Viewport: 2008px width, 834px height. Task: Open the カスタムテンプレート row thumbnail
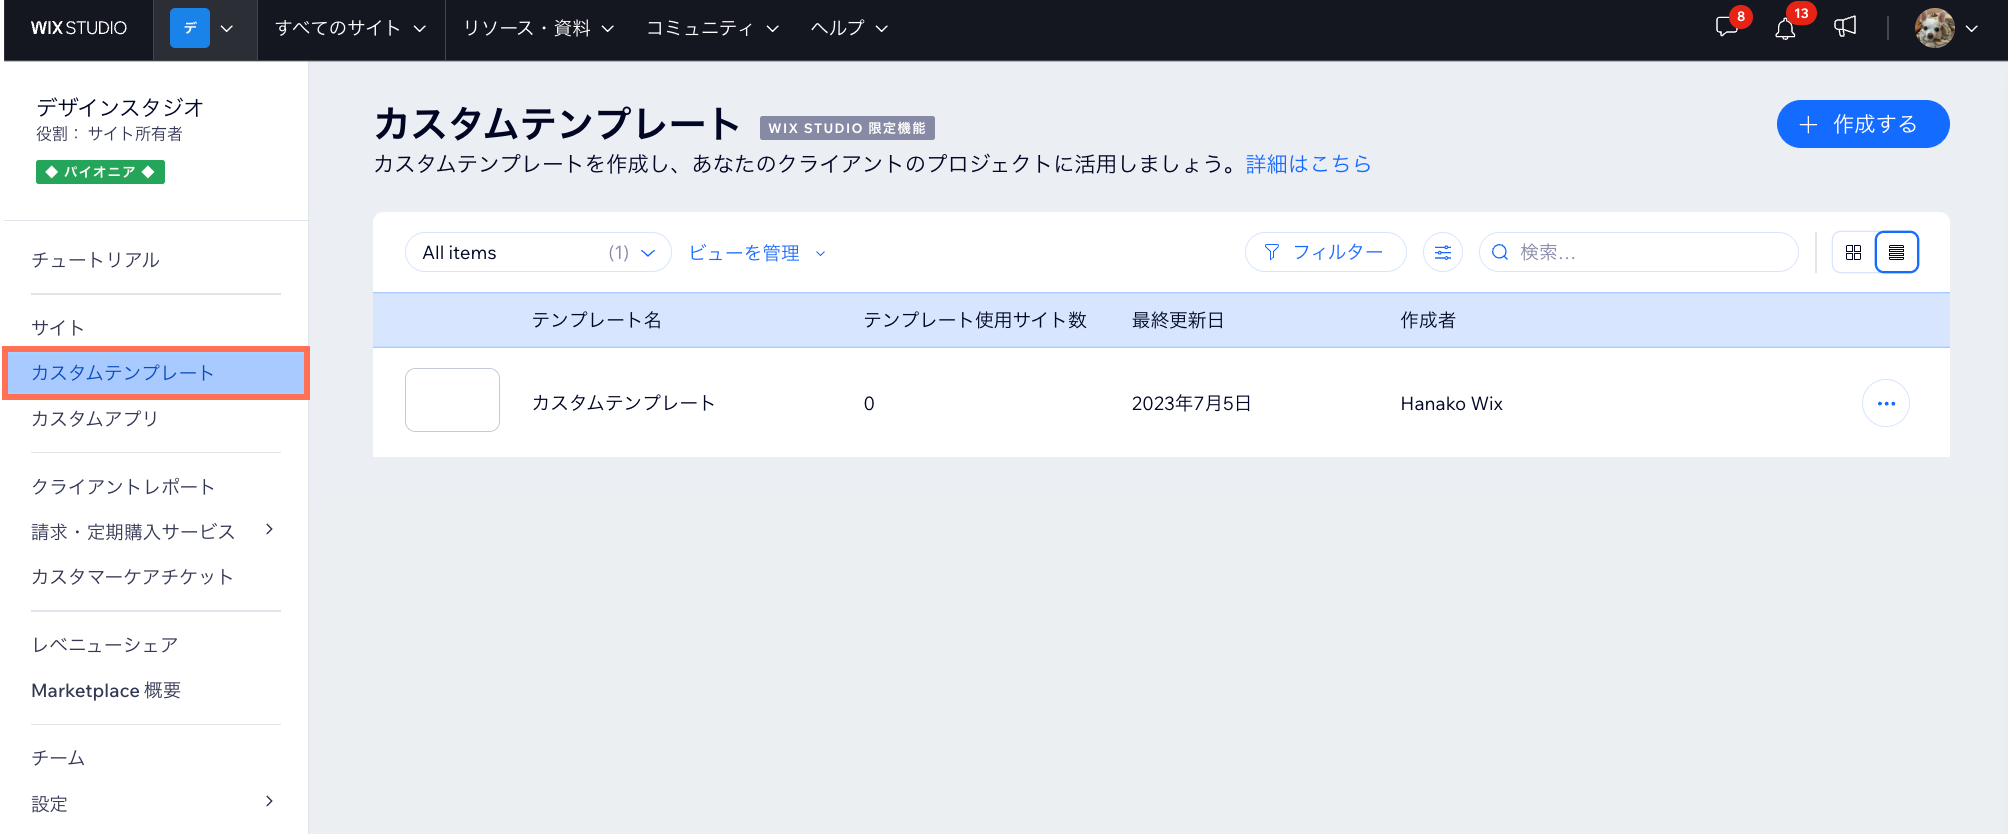click(x=452, y=400)
